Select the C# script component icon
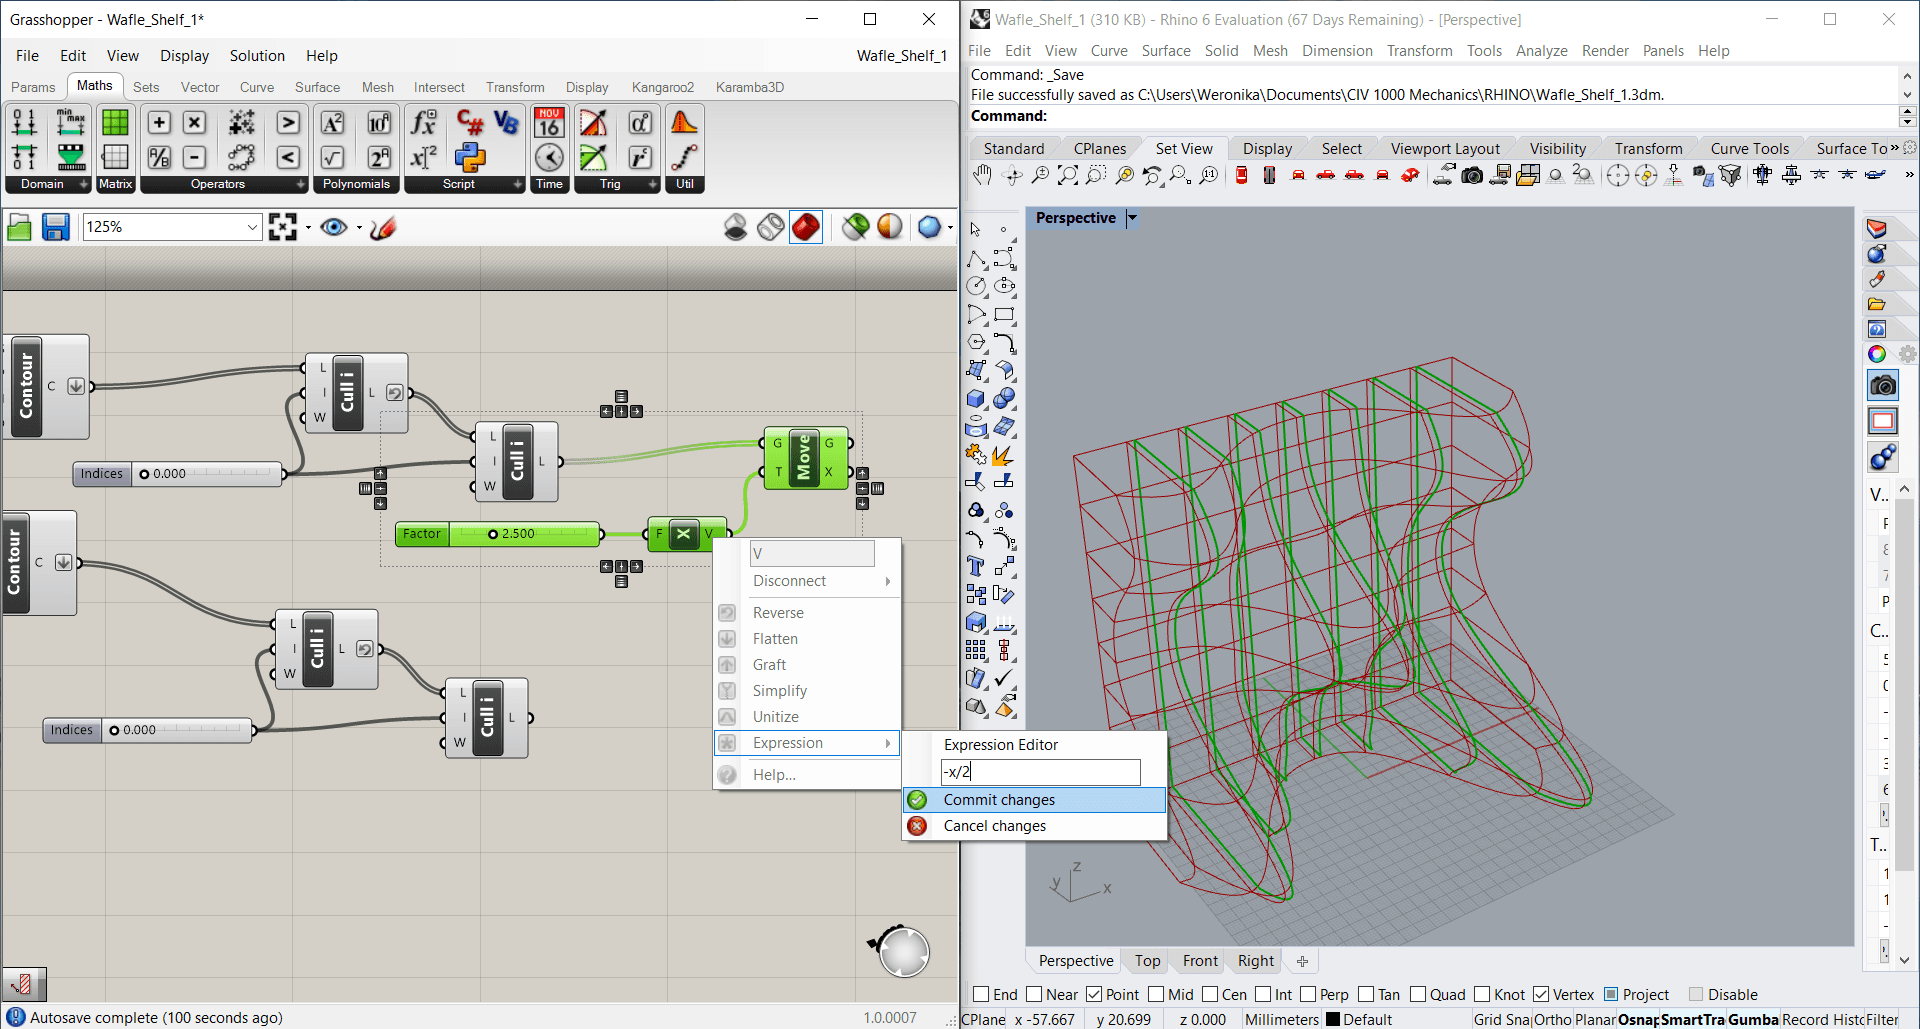 (470, 122)
